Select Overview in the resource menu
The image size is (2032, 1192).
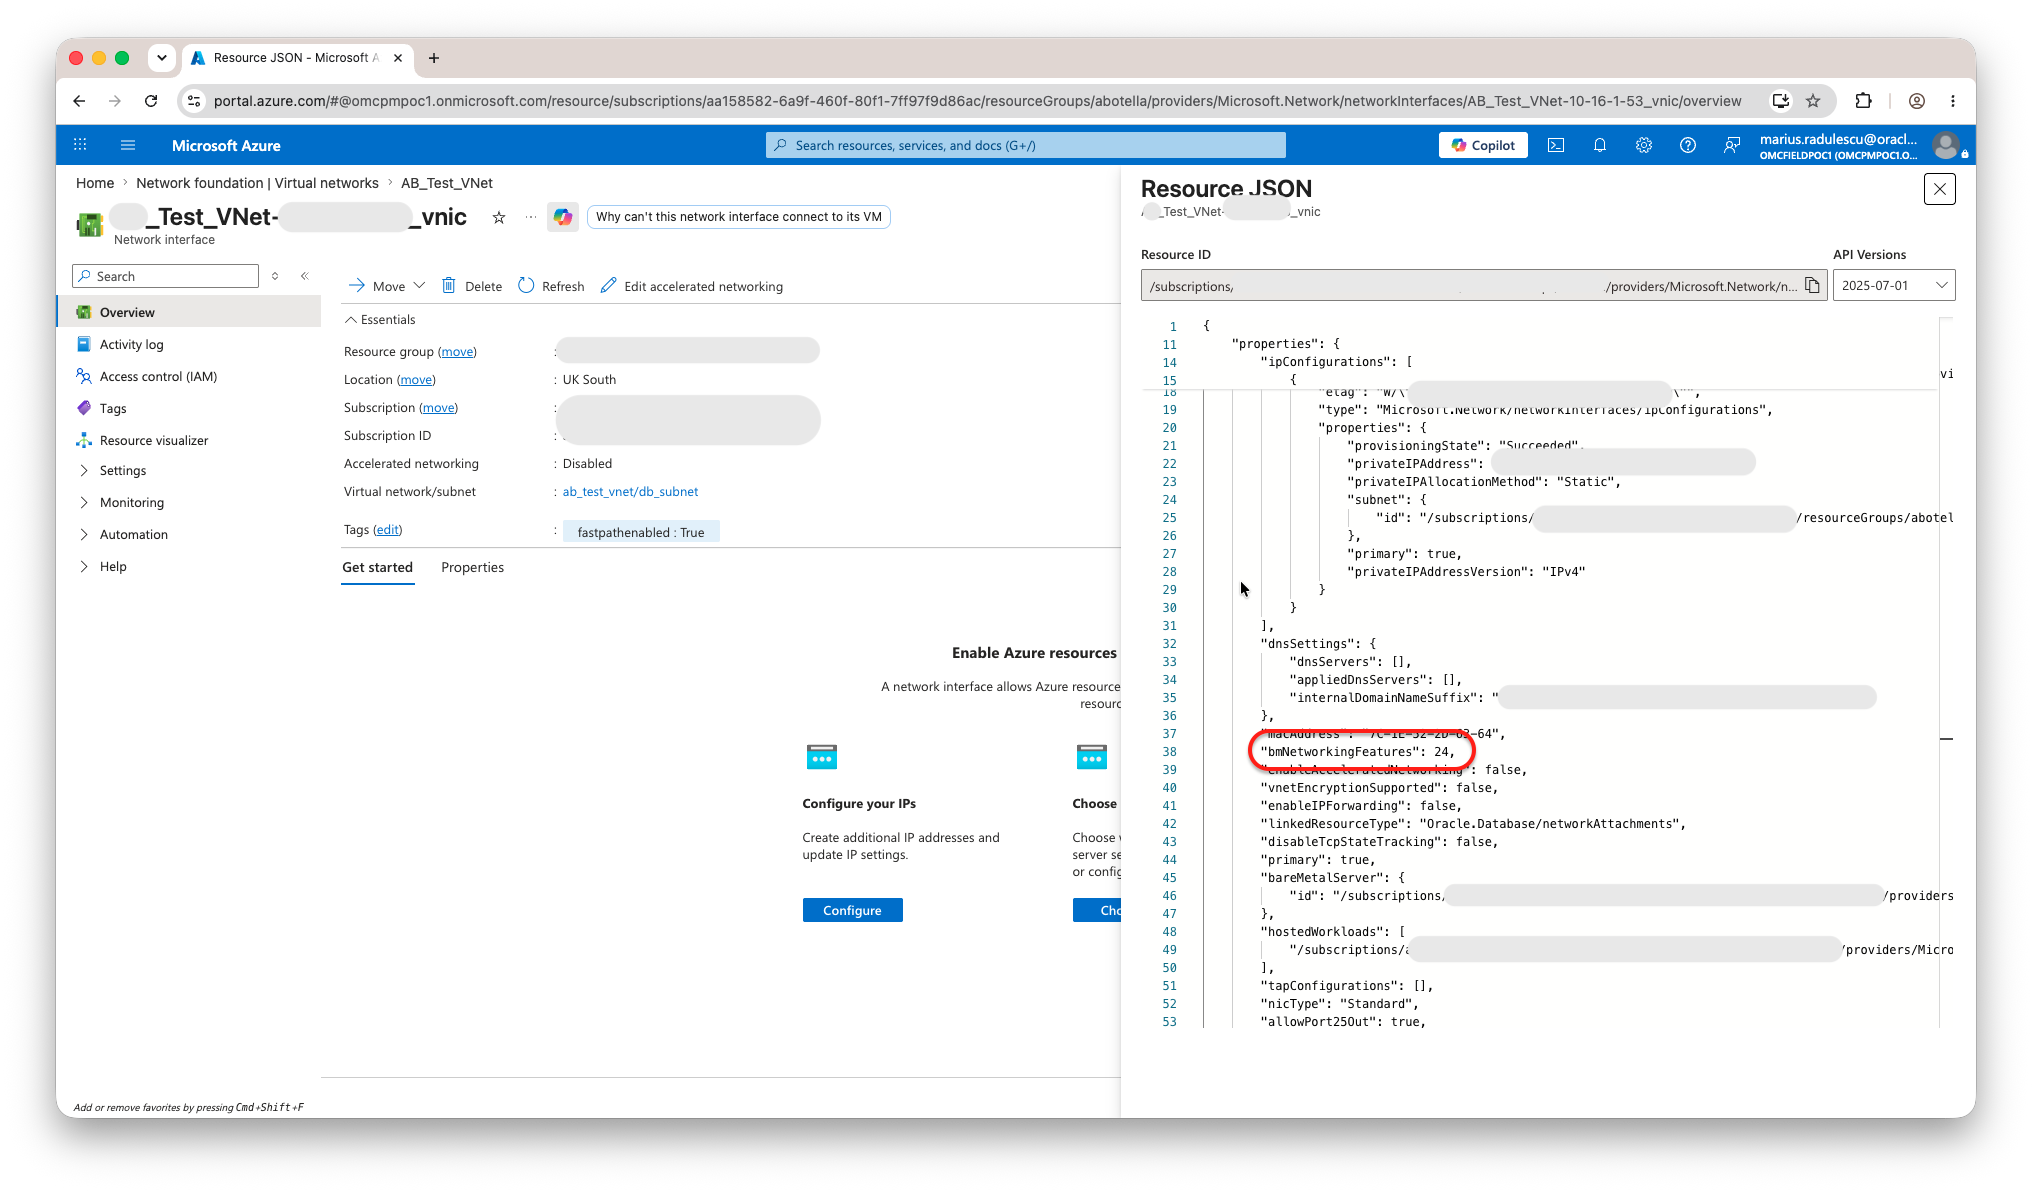point(190,312)
